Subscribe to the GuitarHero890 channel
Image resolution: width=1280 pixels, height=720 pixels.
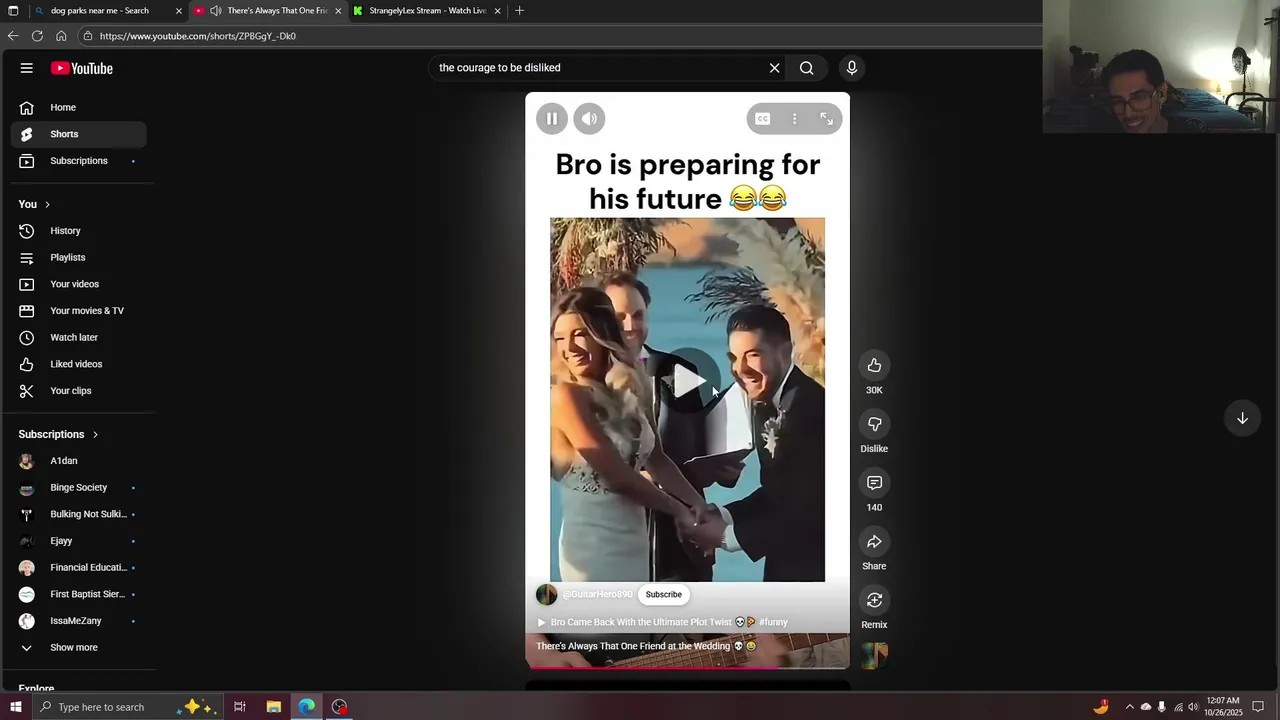664,594
